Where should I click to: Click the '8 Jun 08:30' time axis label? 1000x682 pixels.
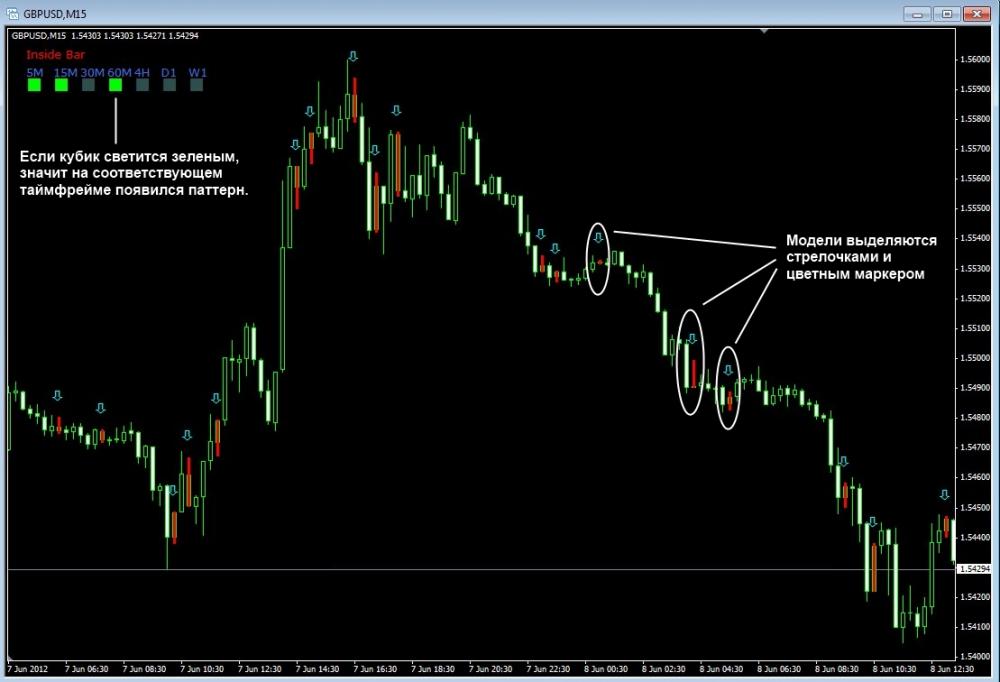pyautogui.click(x=837, y=669)
